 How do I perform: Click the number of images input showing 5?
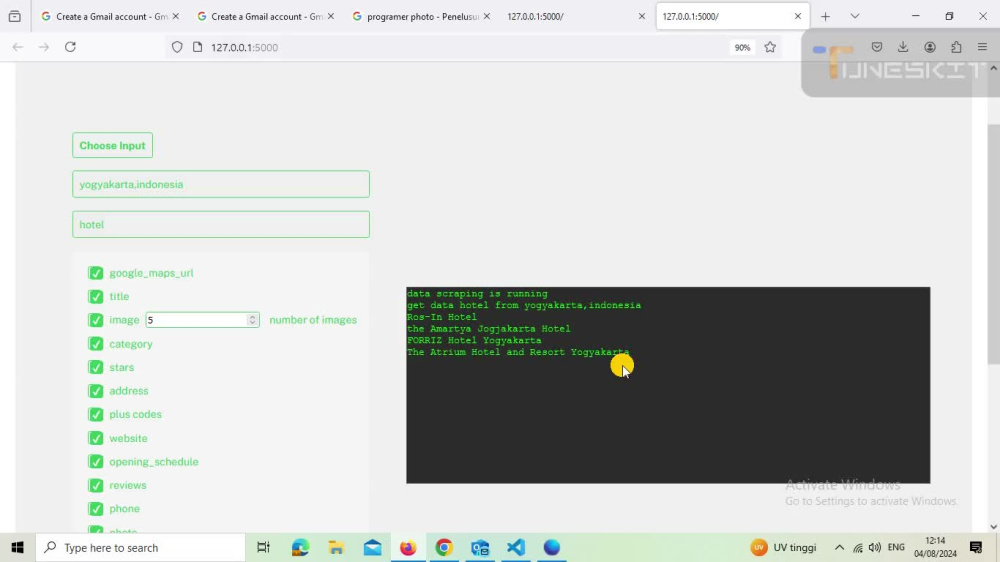point(202,320)
